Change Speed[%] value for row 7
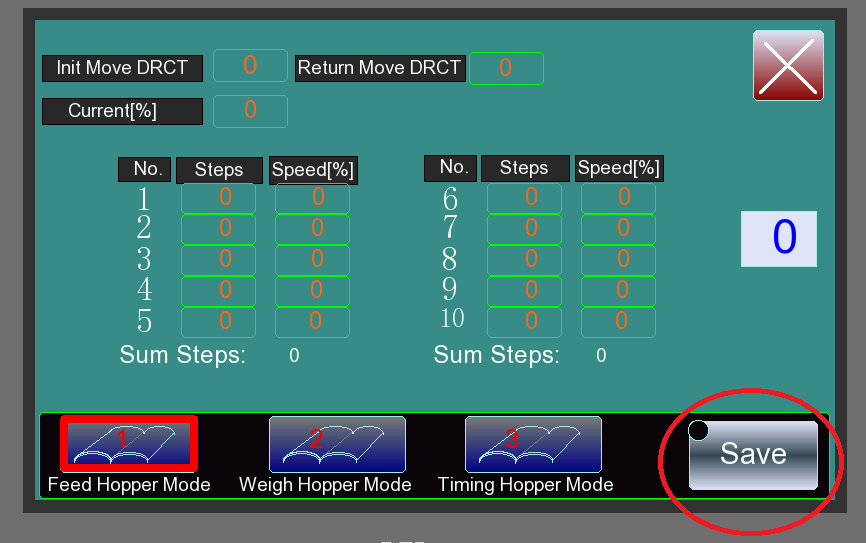This screenshot has height=543, width=866. [x=618, y=229]
